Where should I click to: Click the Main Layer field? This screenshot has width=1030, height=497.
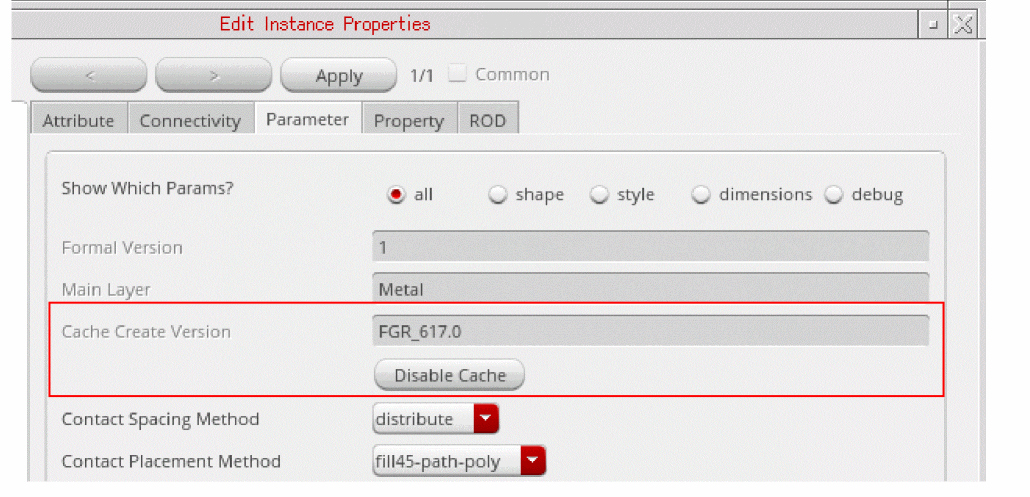click(650, 290)
